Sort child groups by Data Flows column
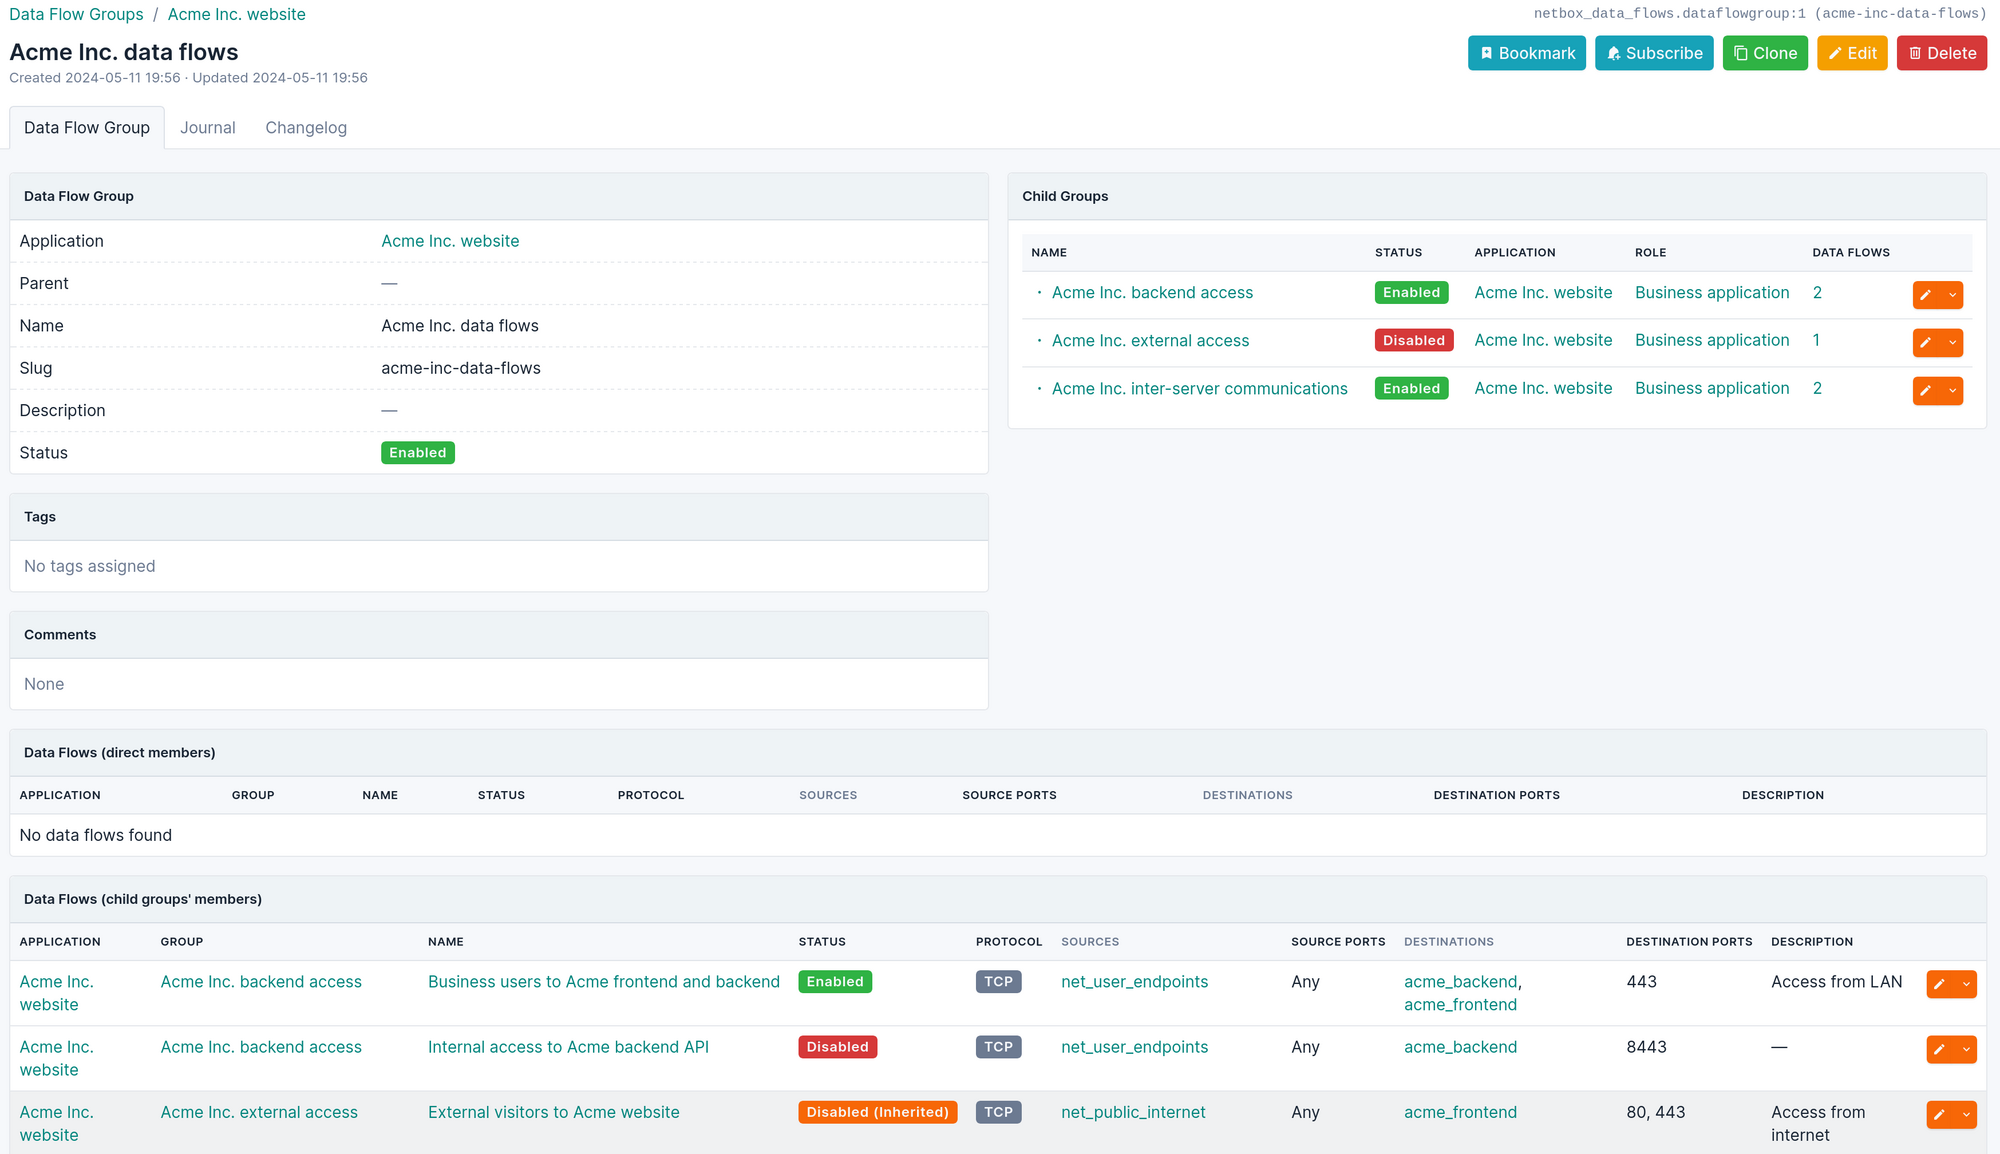Screen dimensions: 2000x1154 (x=1851, y=253)
